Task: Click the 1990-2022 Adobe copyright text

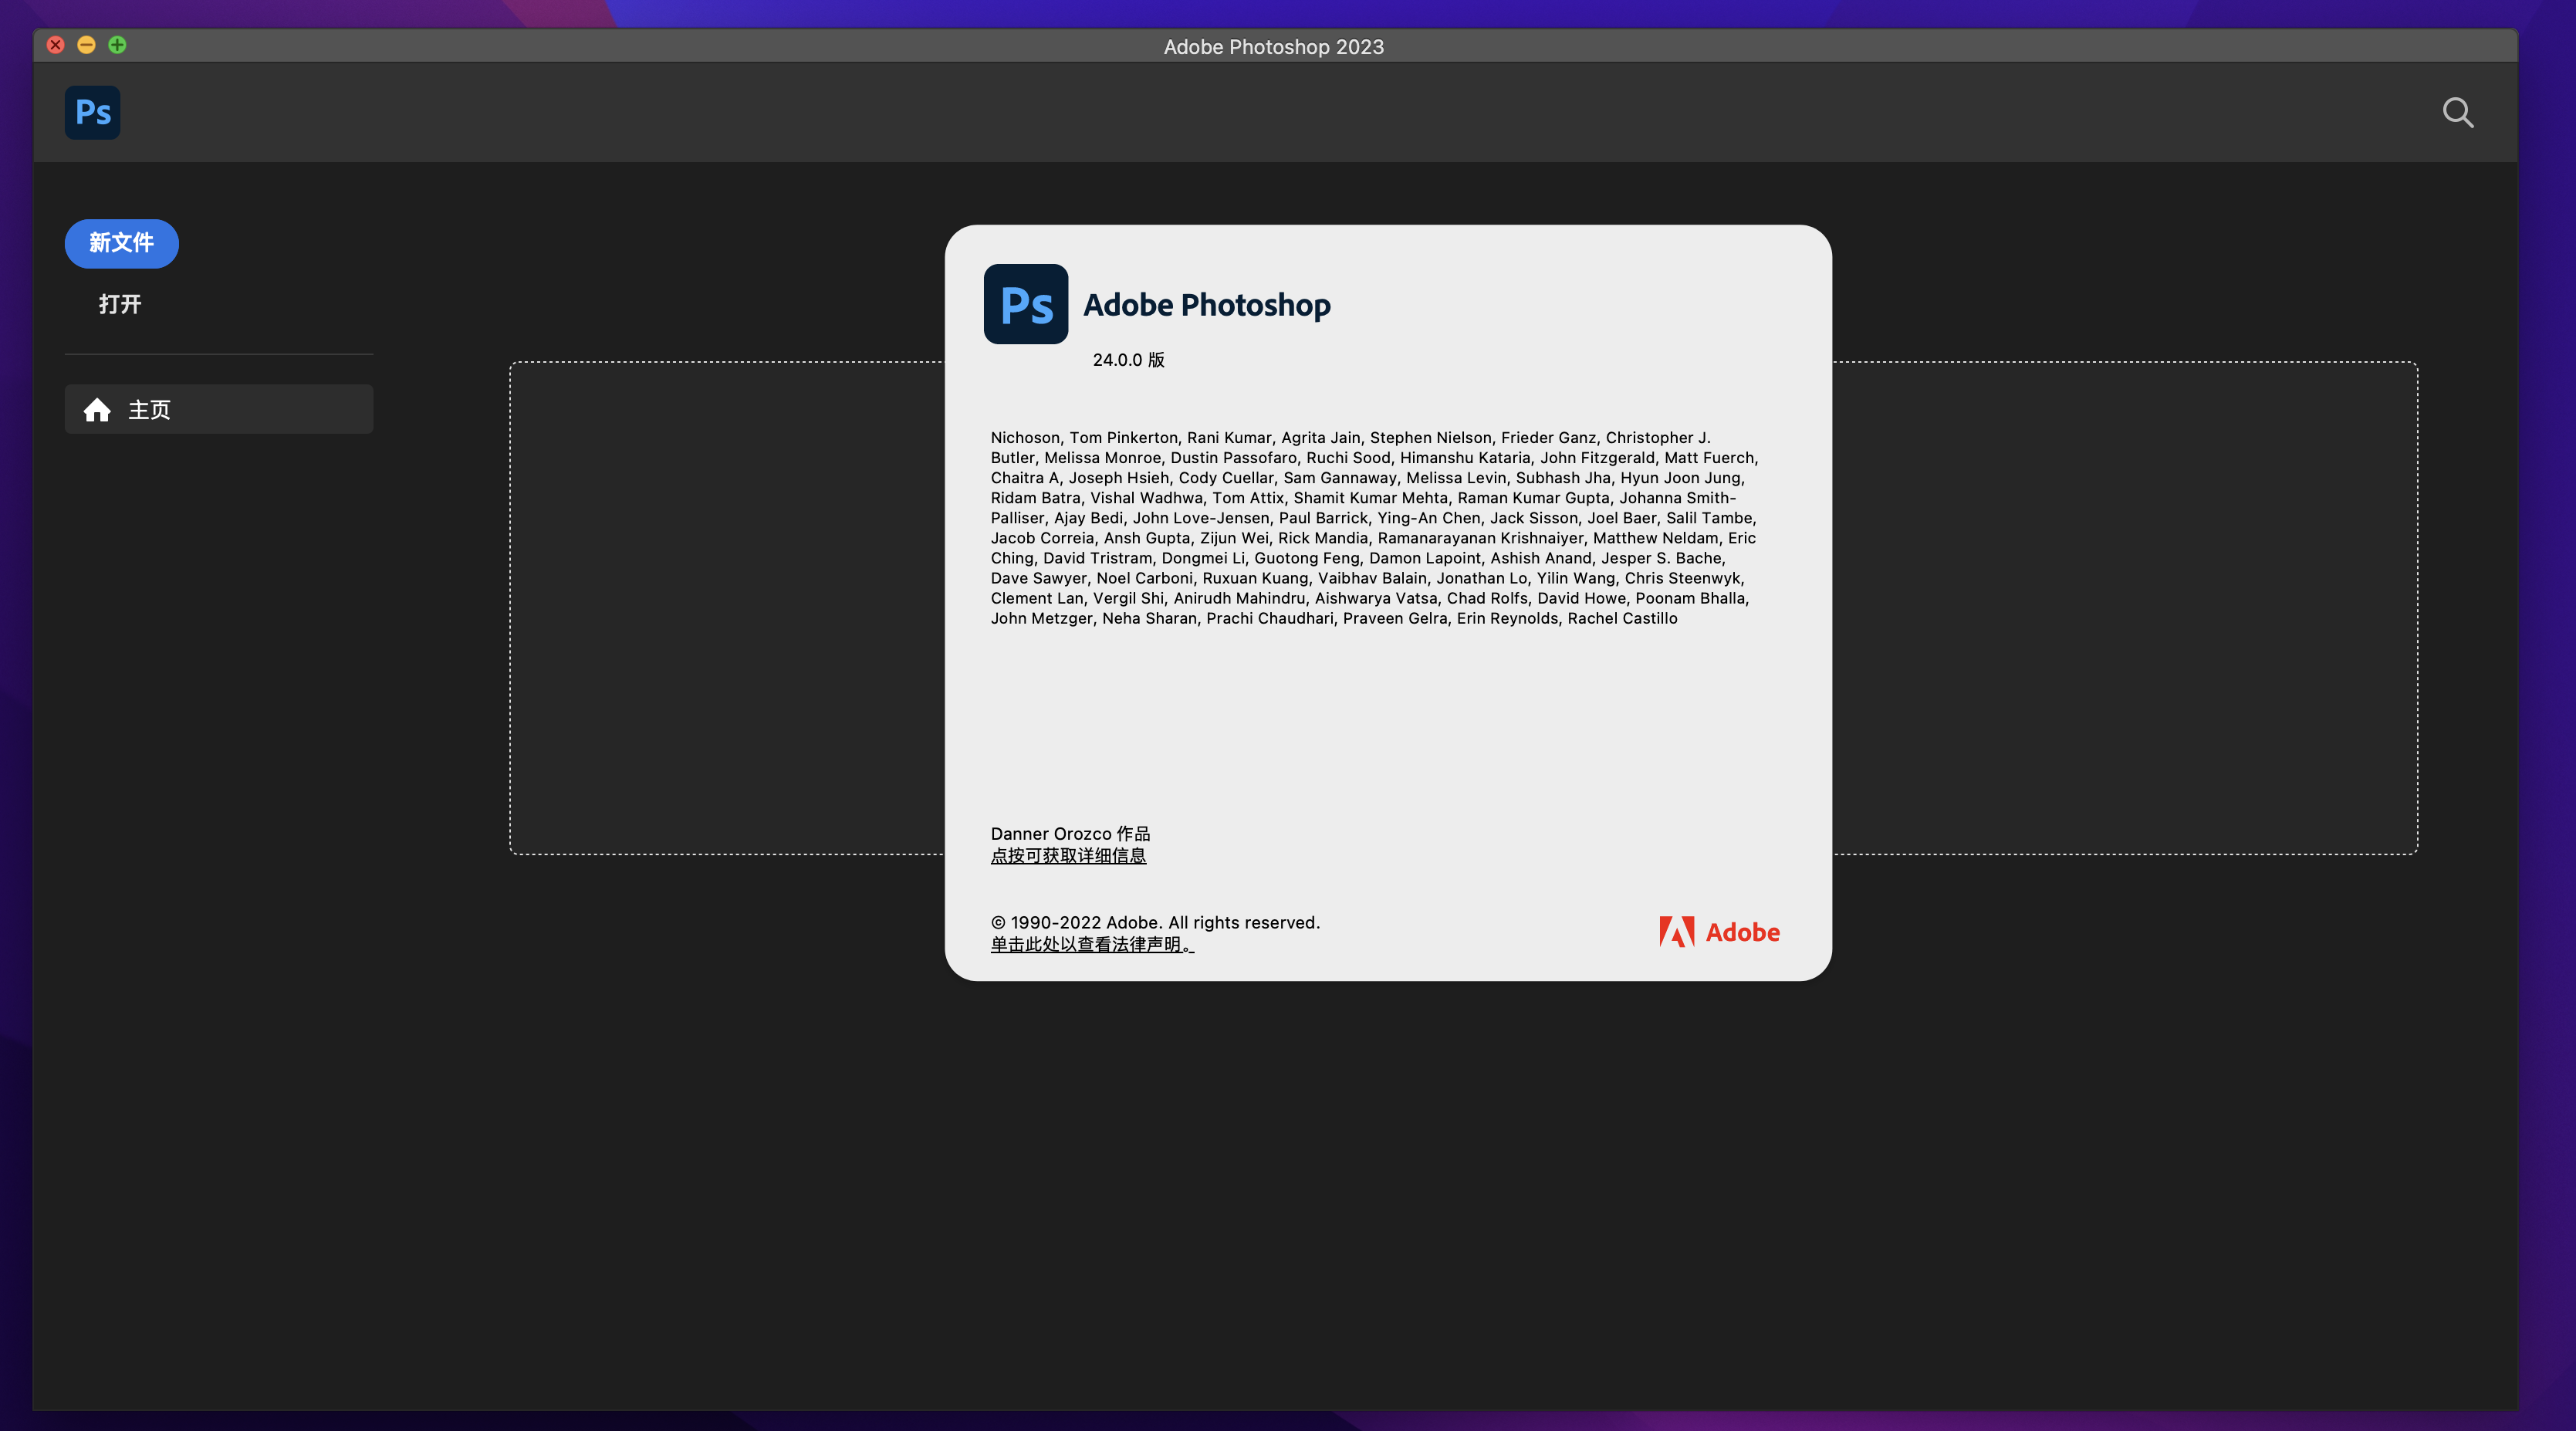Action: point(1155,923)
